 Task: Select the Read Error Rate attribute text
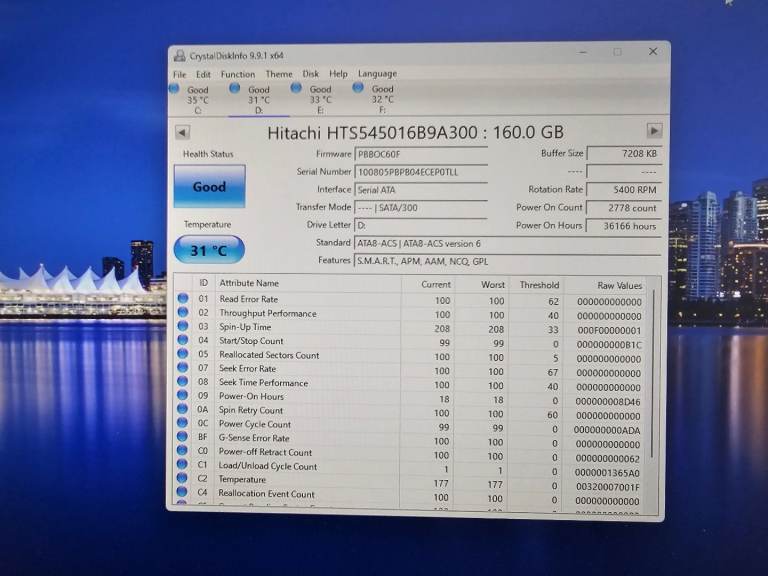248,299
